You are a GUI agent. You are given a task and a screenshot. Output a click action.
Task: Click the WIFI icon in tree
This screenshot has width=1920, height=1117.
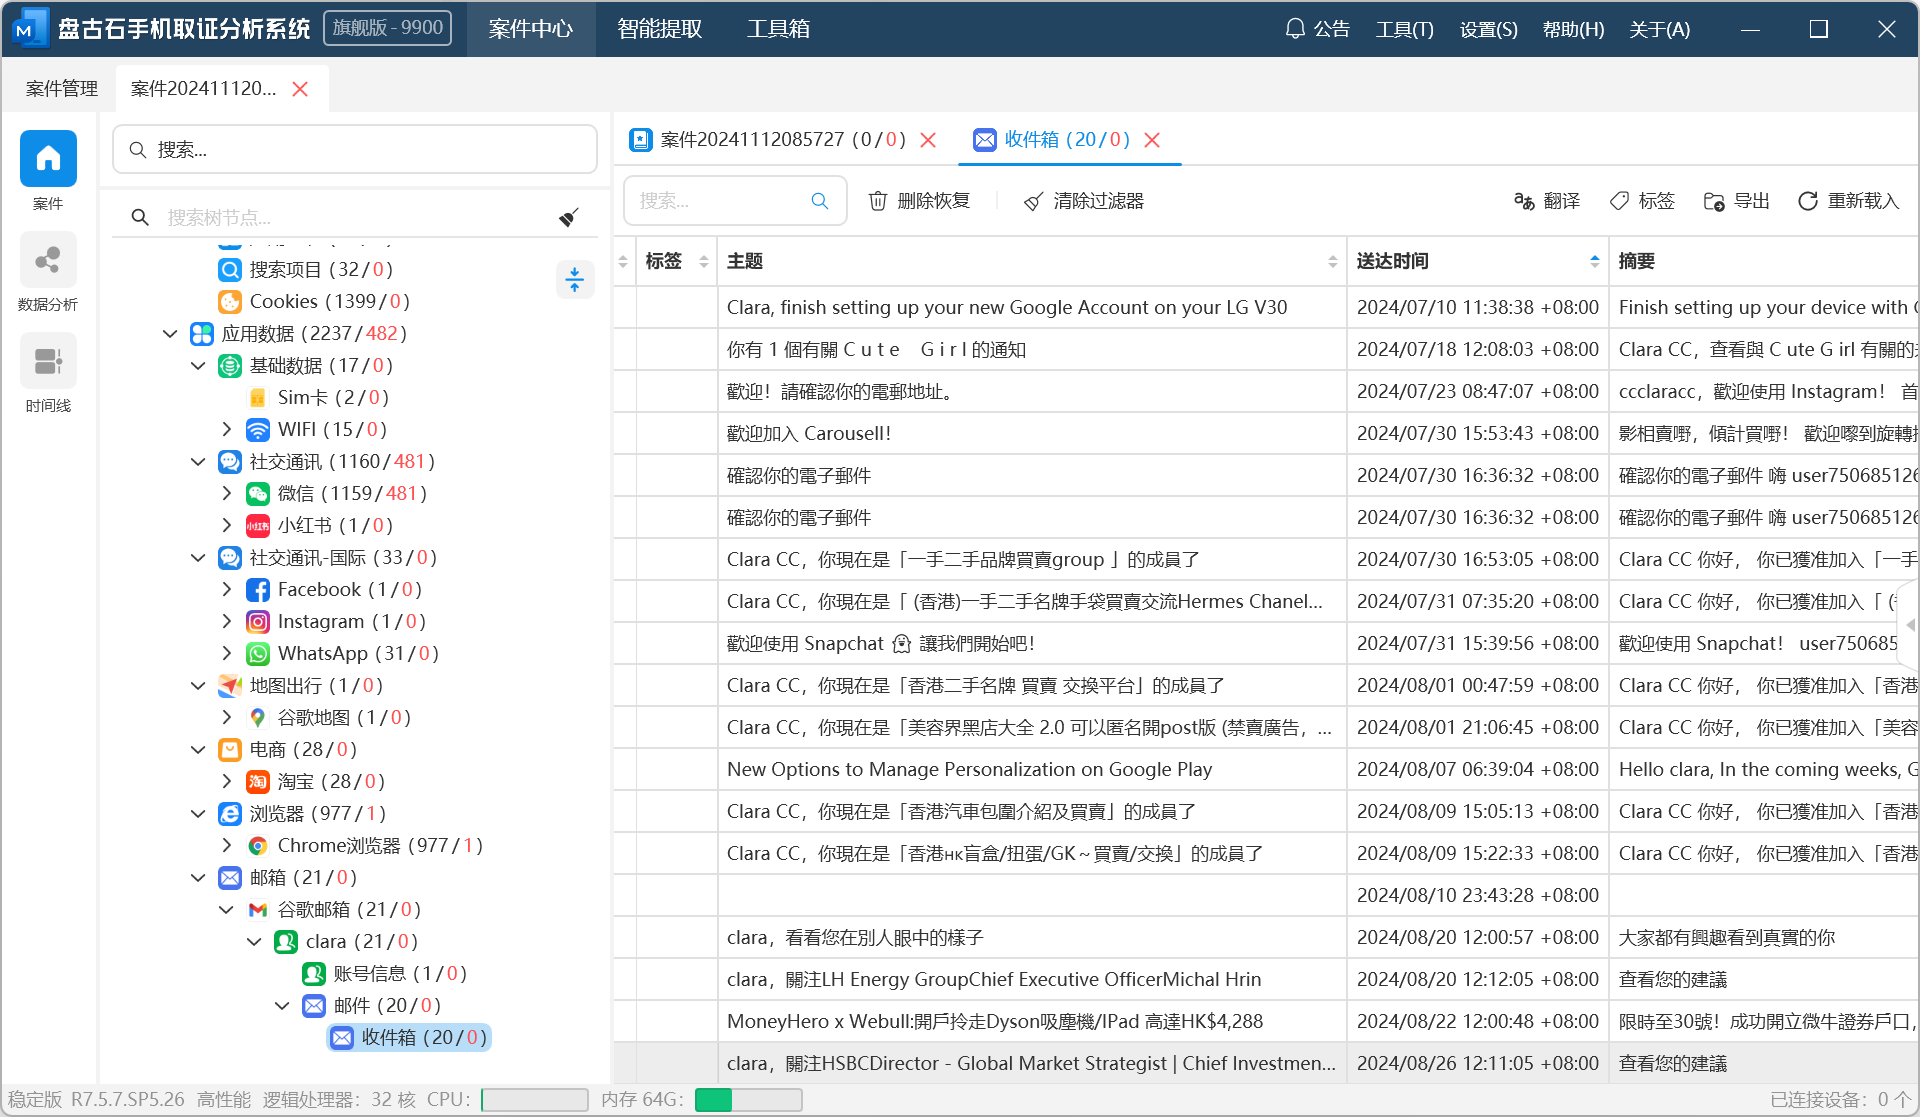click(x=258, y=429)
